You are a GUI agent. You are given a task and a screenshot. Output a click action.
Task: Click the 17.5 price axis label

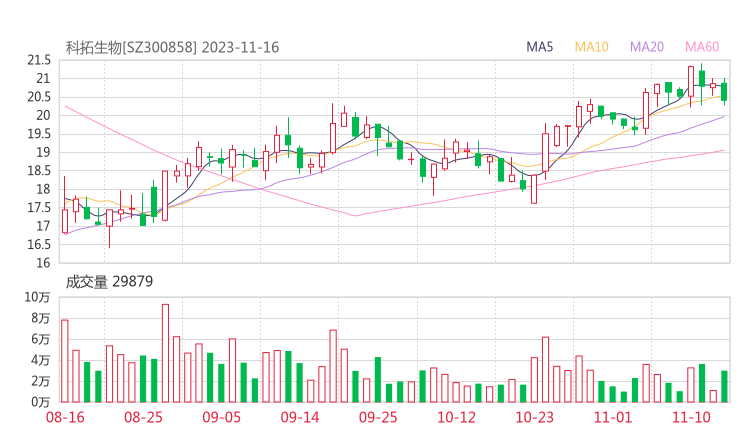click(39, 207)
